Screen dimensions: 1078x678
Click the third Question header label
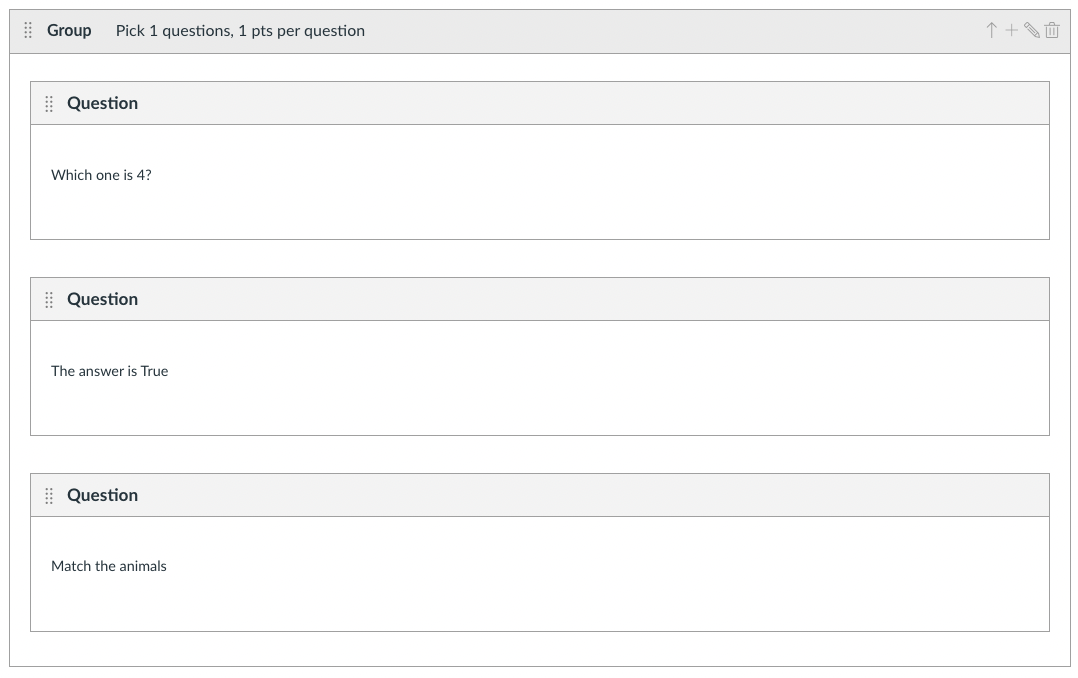click(x=102, y=496)
